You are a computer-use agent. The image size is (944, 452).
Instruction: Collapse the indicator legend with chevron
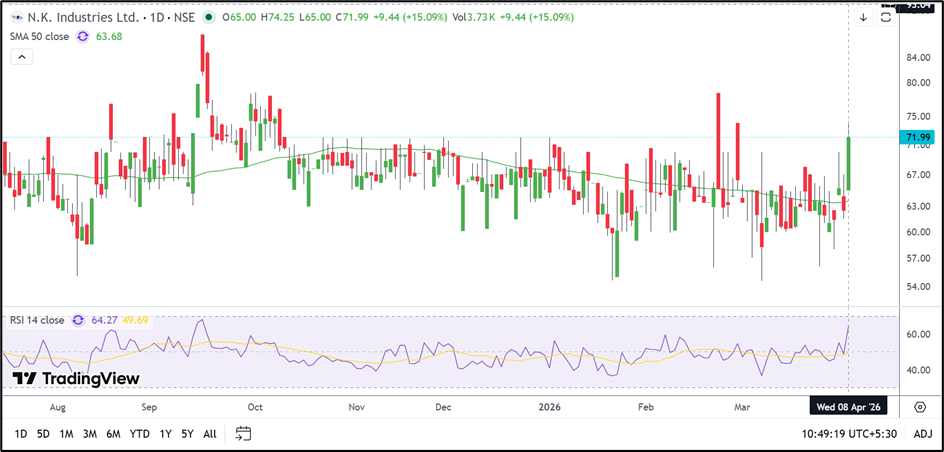(x=23, y=58)
